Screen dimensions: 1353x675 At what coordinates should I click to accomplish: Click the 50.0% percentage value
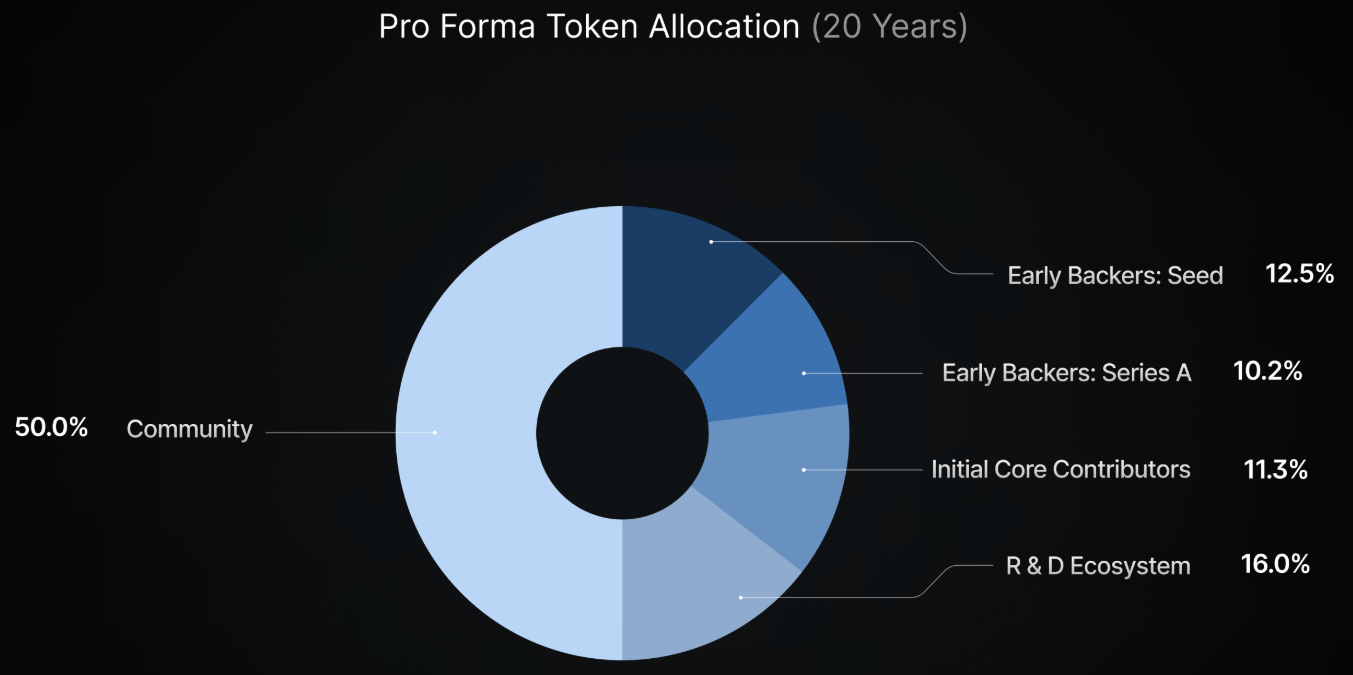[52, 428]
